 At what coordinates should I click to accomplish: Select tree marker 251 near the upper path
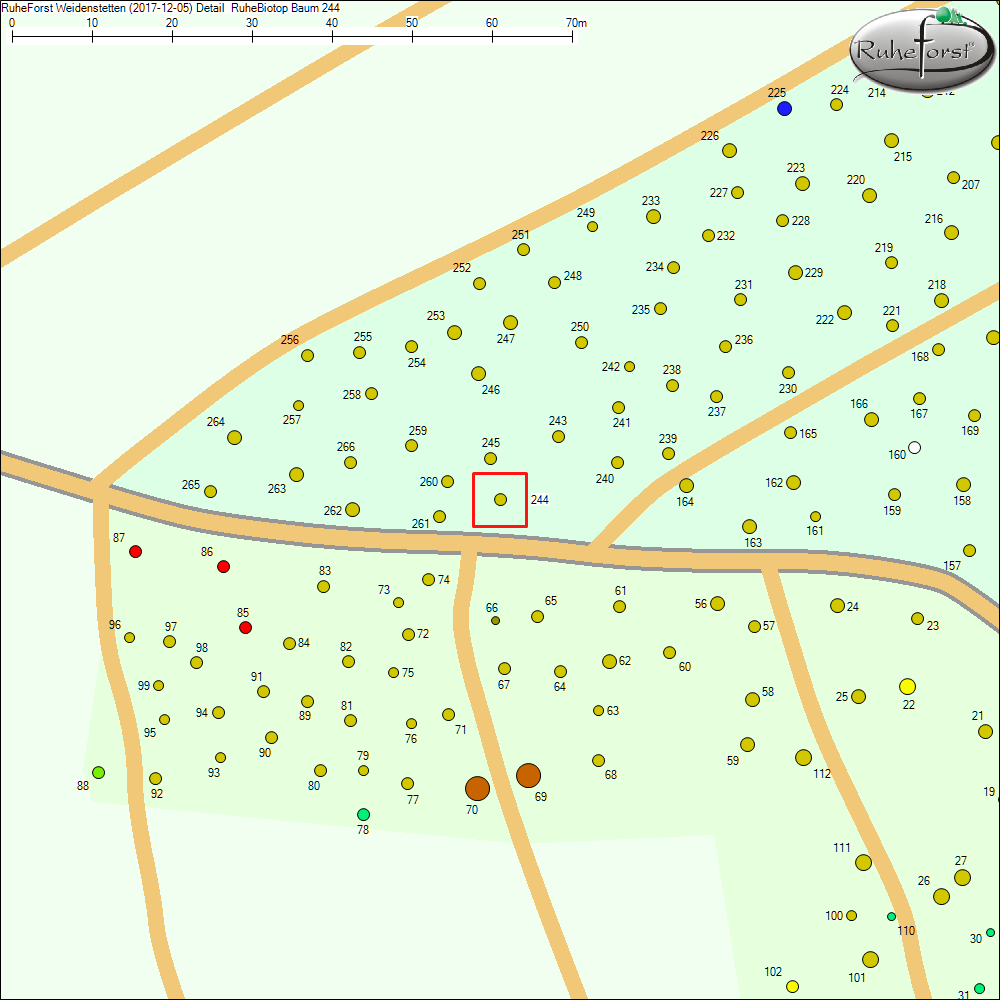point(521,251)
